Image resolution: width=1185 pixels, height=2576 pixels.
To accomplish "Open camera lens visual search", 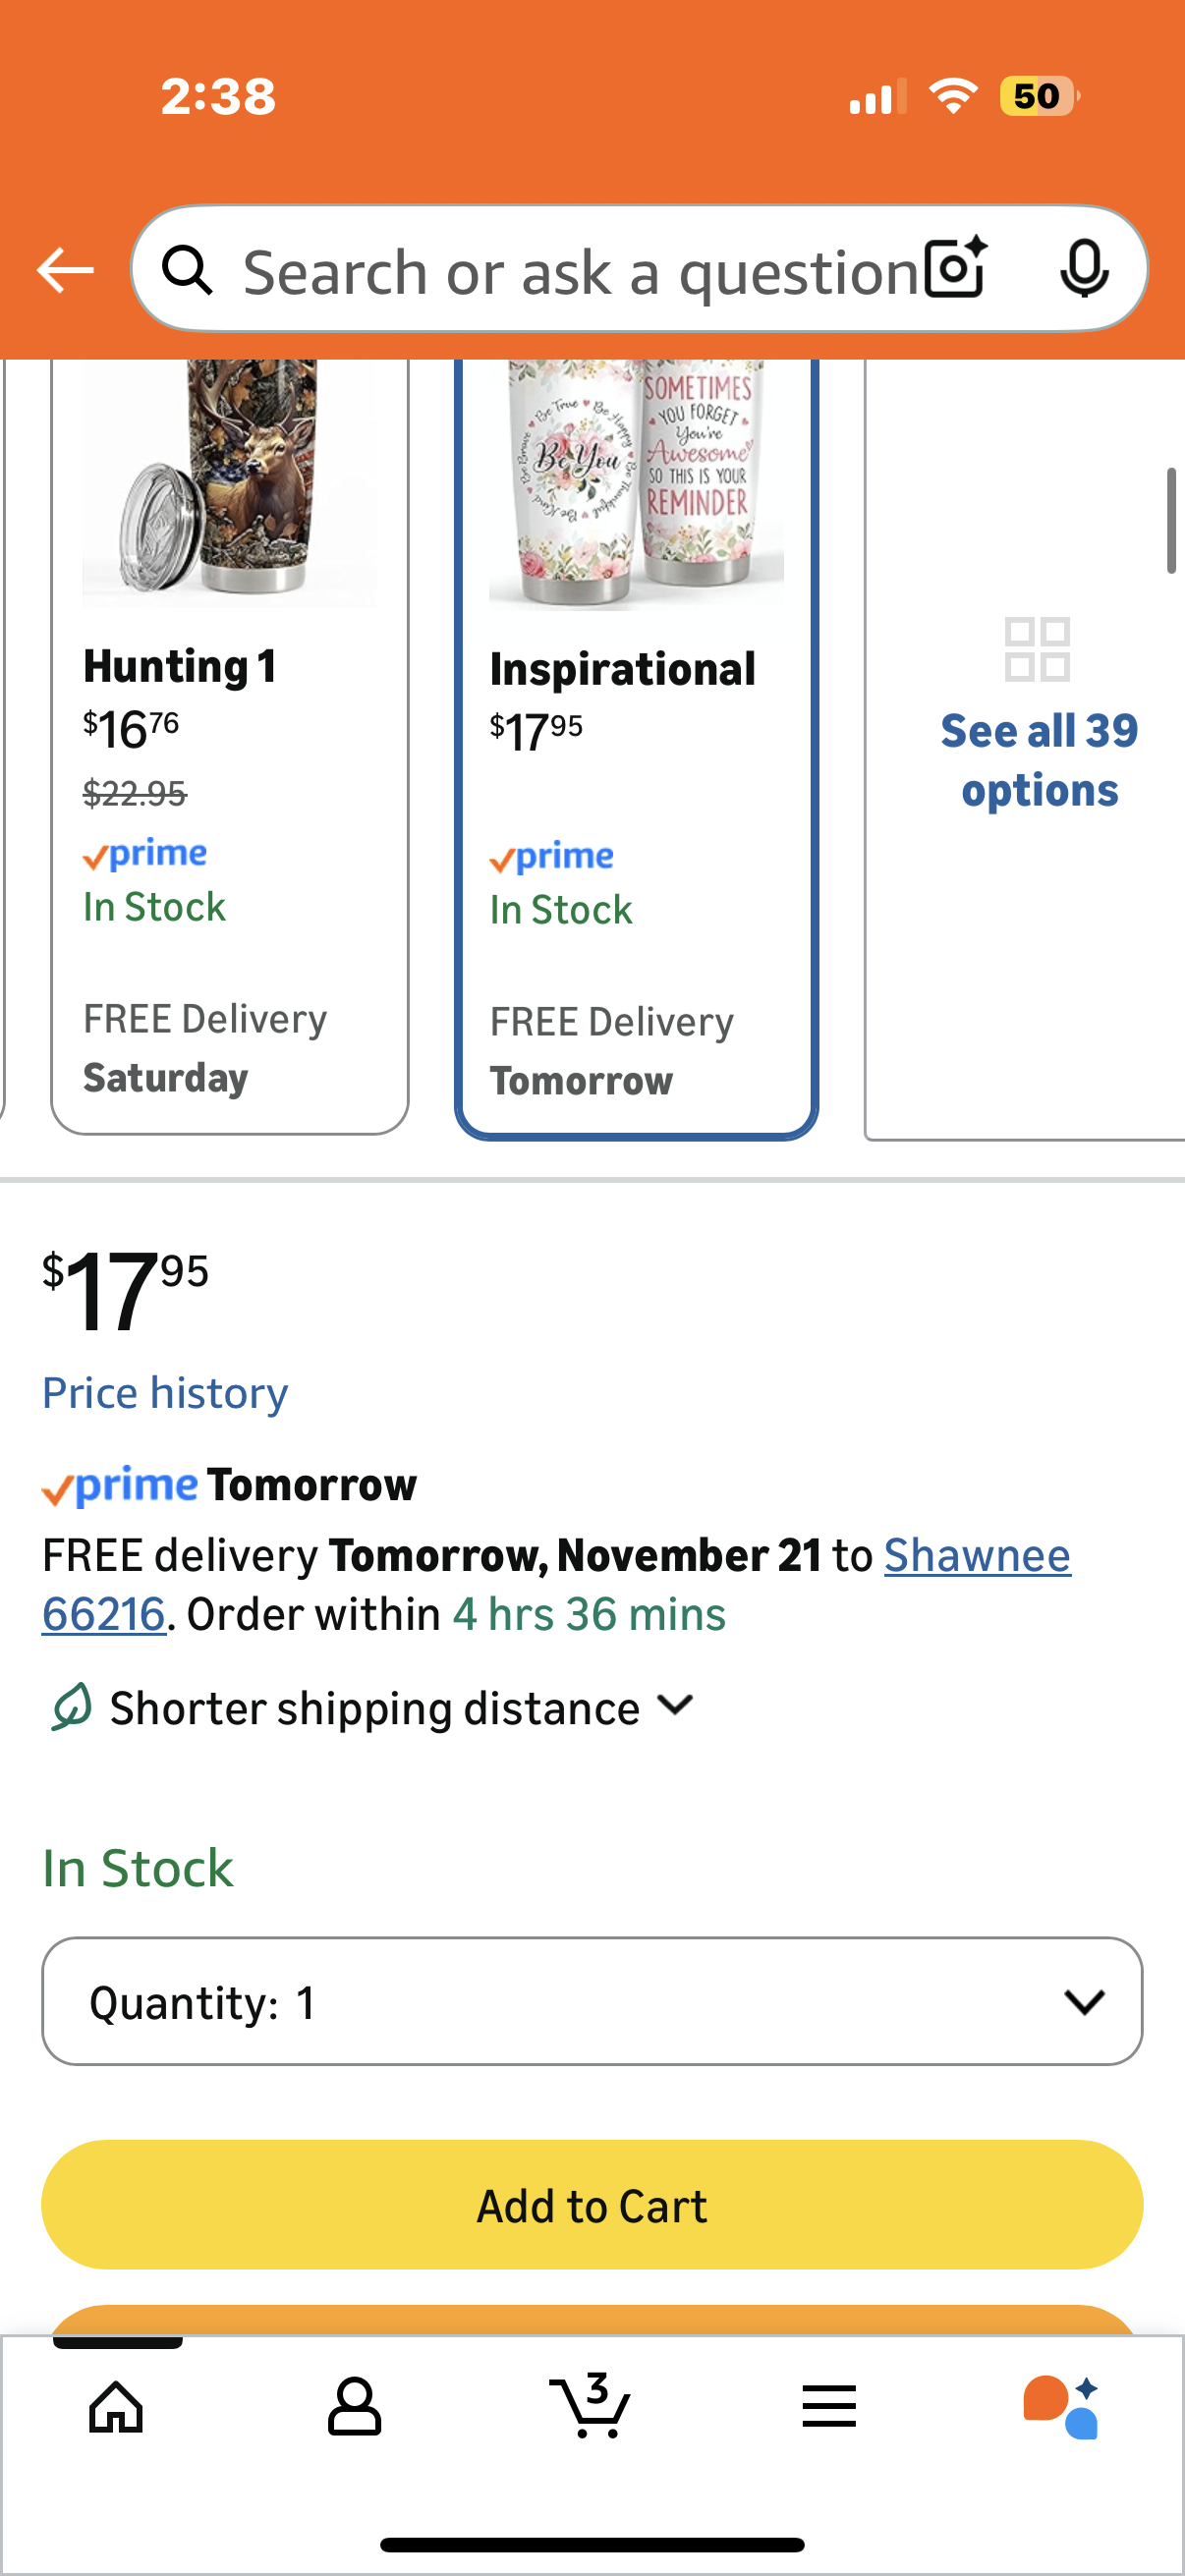I will coord(955,269).
